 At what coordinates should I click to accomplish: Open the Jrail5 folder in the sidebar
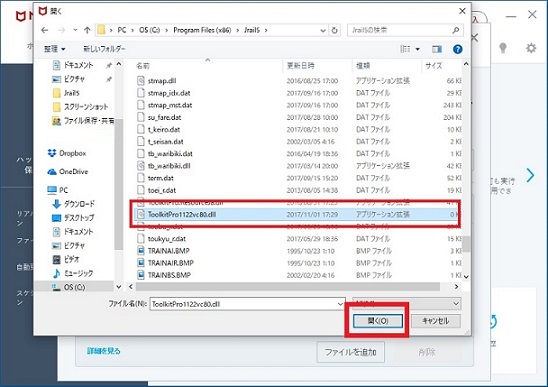71,93
